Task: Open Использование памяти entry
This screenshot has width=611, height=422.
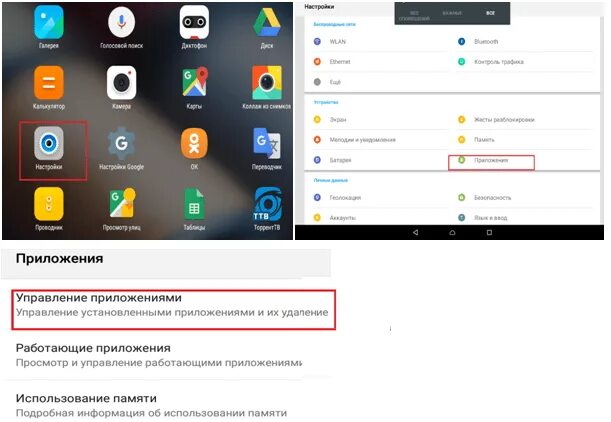Action: 151,405
